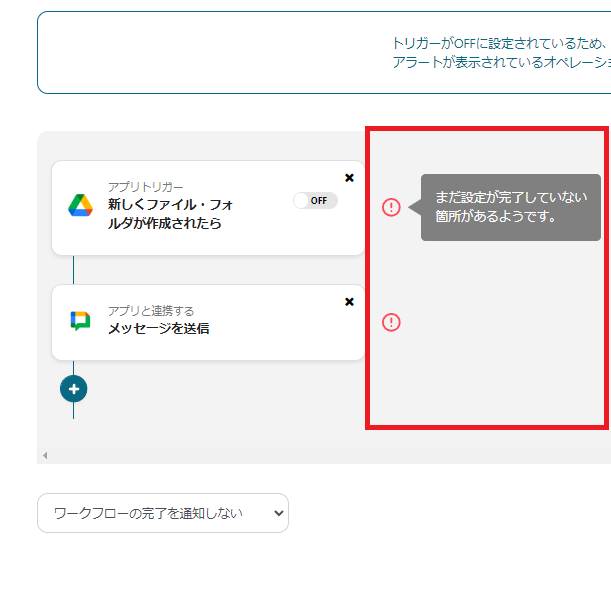Open the メッセージを送信 operation card
Image resolution: width=611 pixels, height=595 pixels.
pyautogui.click(x=208, y=322)
